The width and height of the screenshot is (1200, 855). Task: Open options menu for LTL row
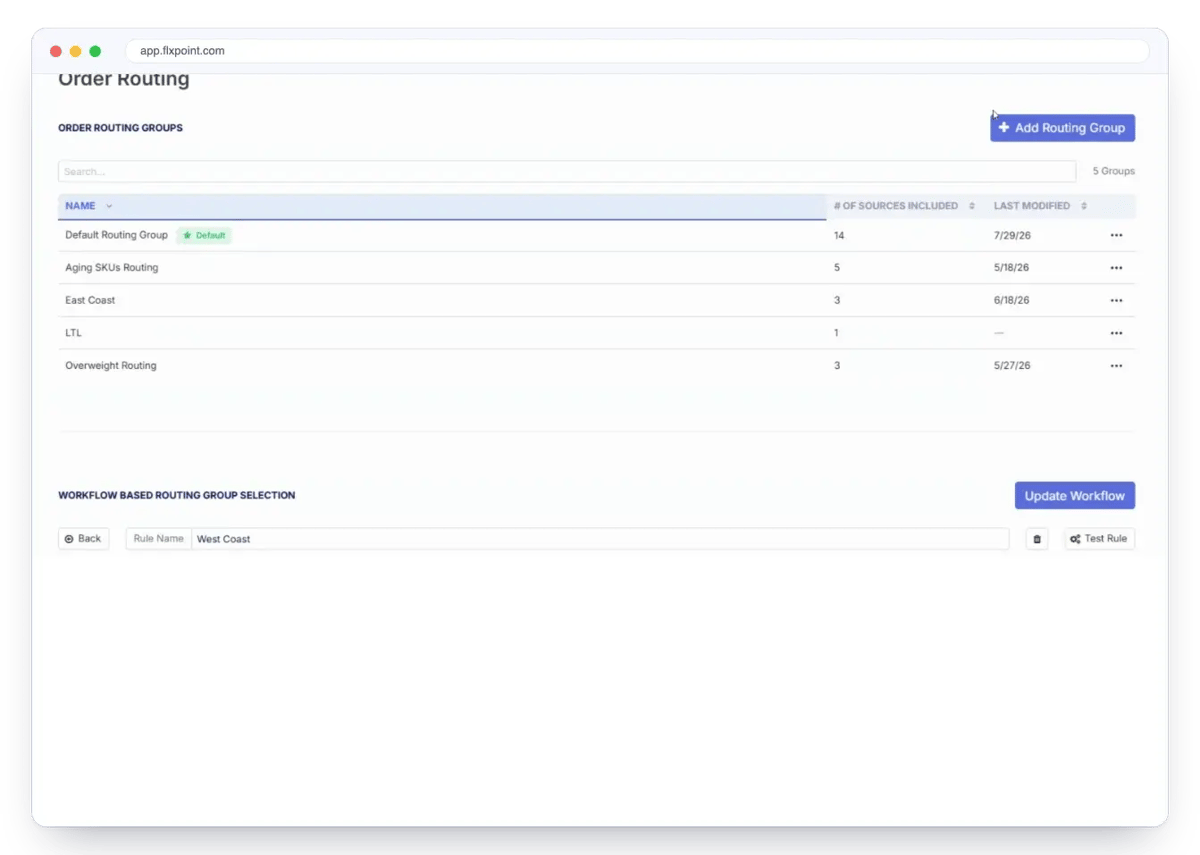1116,333
